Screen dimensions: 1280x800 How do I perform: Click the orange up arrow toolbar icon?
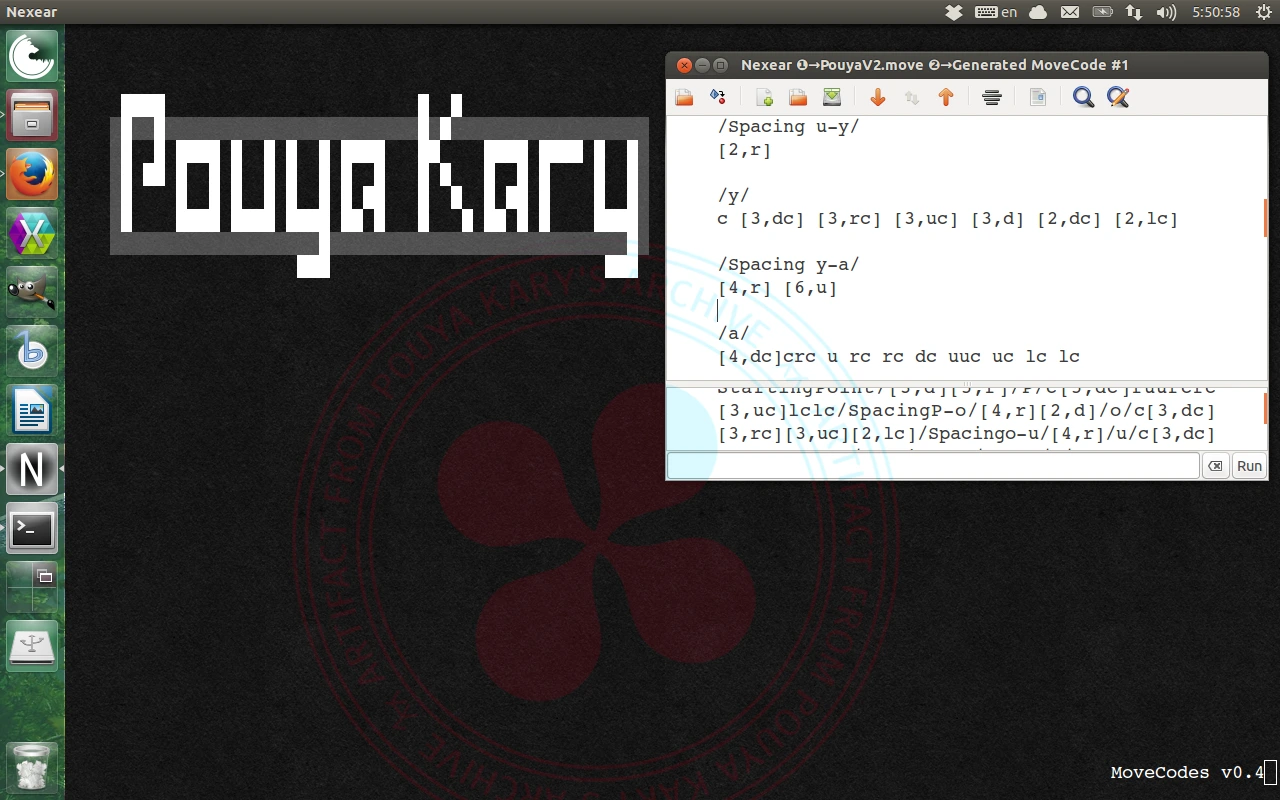tap(946, 97)
